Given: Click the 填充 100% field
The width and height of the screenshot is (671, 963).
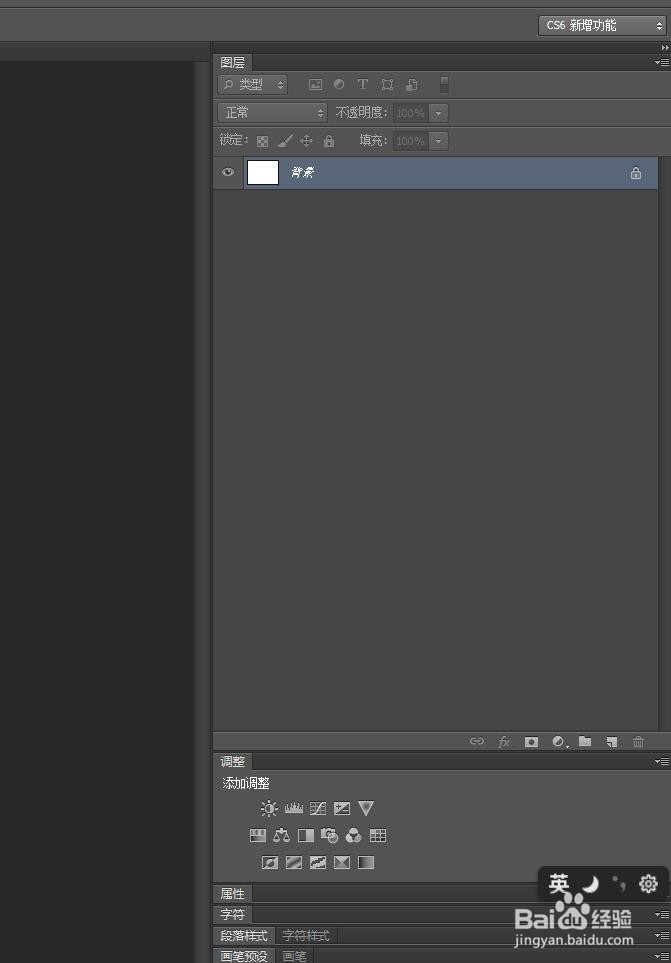Looking at the screenshot, I should pyautogui.click(x=411, y=141).
